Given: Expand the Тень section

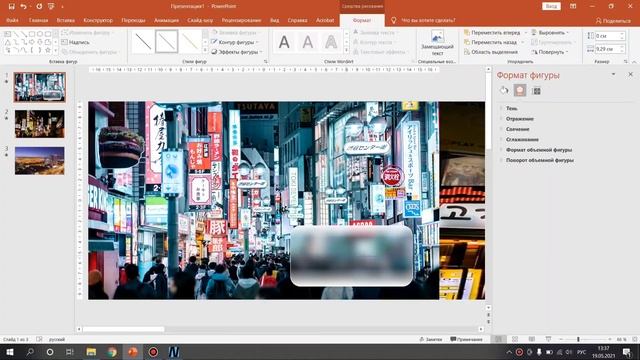Looking at the screenshot, I should (x=511, y=108).
